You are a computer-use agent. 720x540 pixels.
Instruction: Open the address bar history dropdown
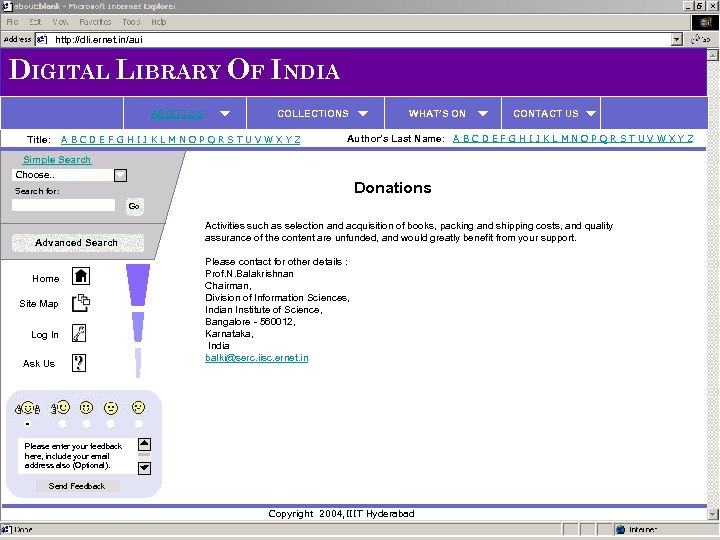tap(676, 39)
